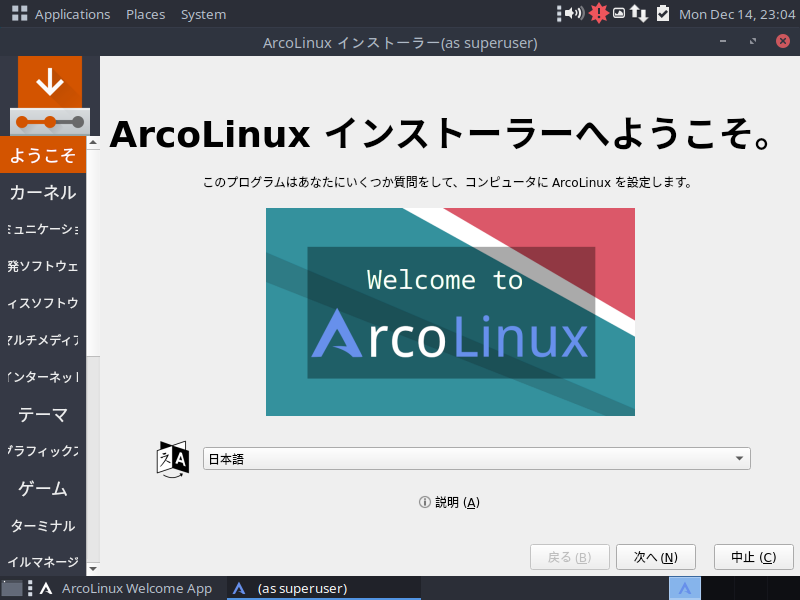
Task: Select the グラフィックス sidebar step
Action: (43, 451)
